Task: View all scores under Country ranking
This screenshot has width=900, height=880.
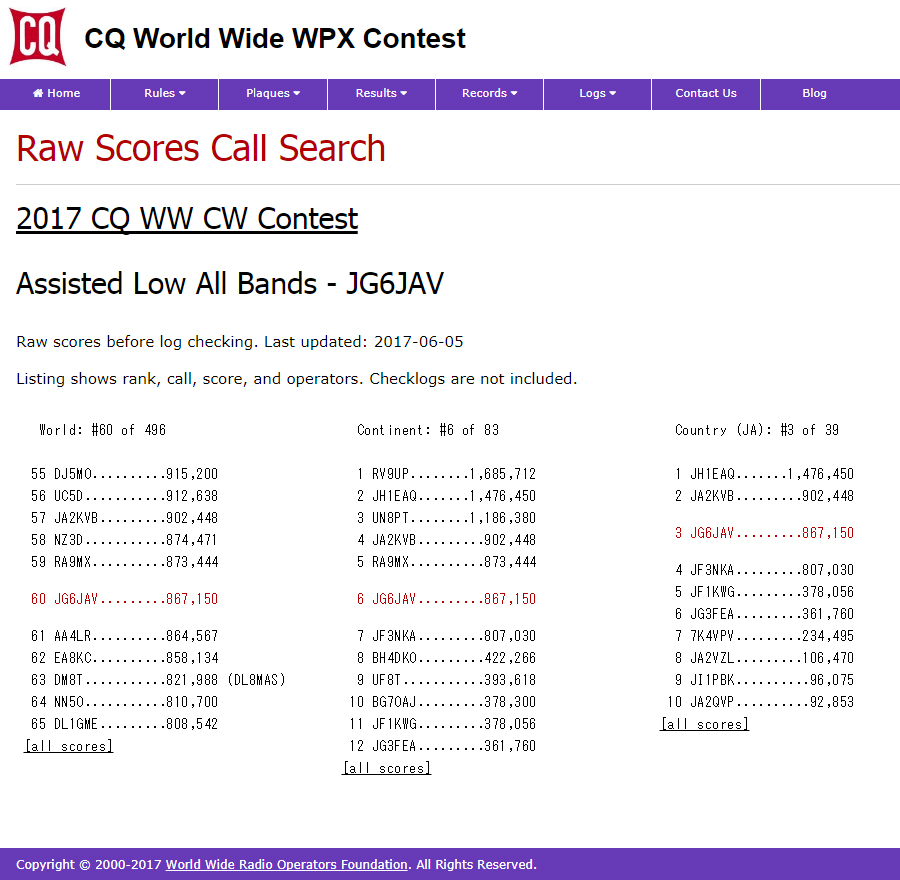Action: point(704,724)
